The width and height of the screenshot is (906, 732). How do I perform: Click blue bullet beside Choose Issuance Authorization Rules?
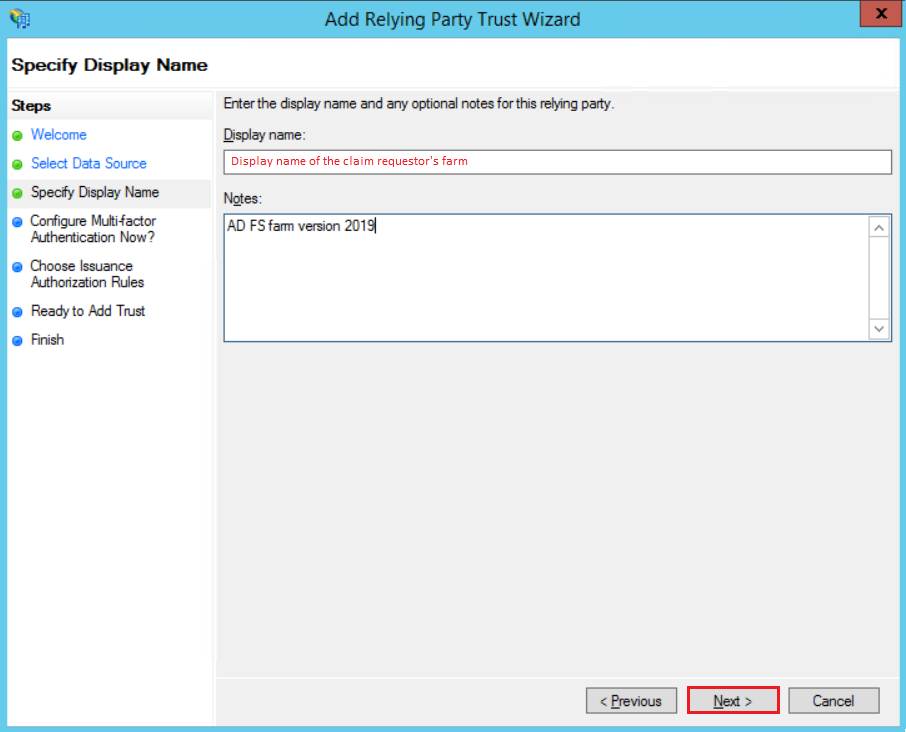click(17, 267)
